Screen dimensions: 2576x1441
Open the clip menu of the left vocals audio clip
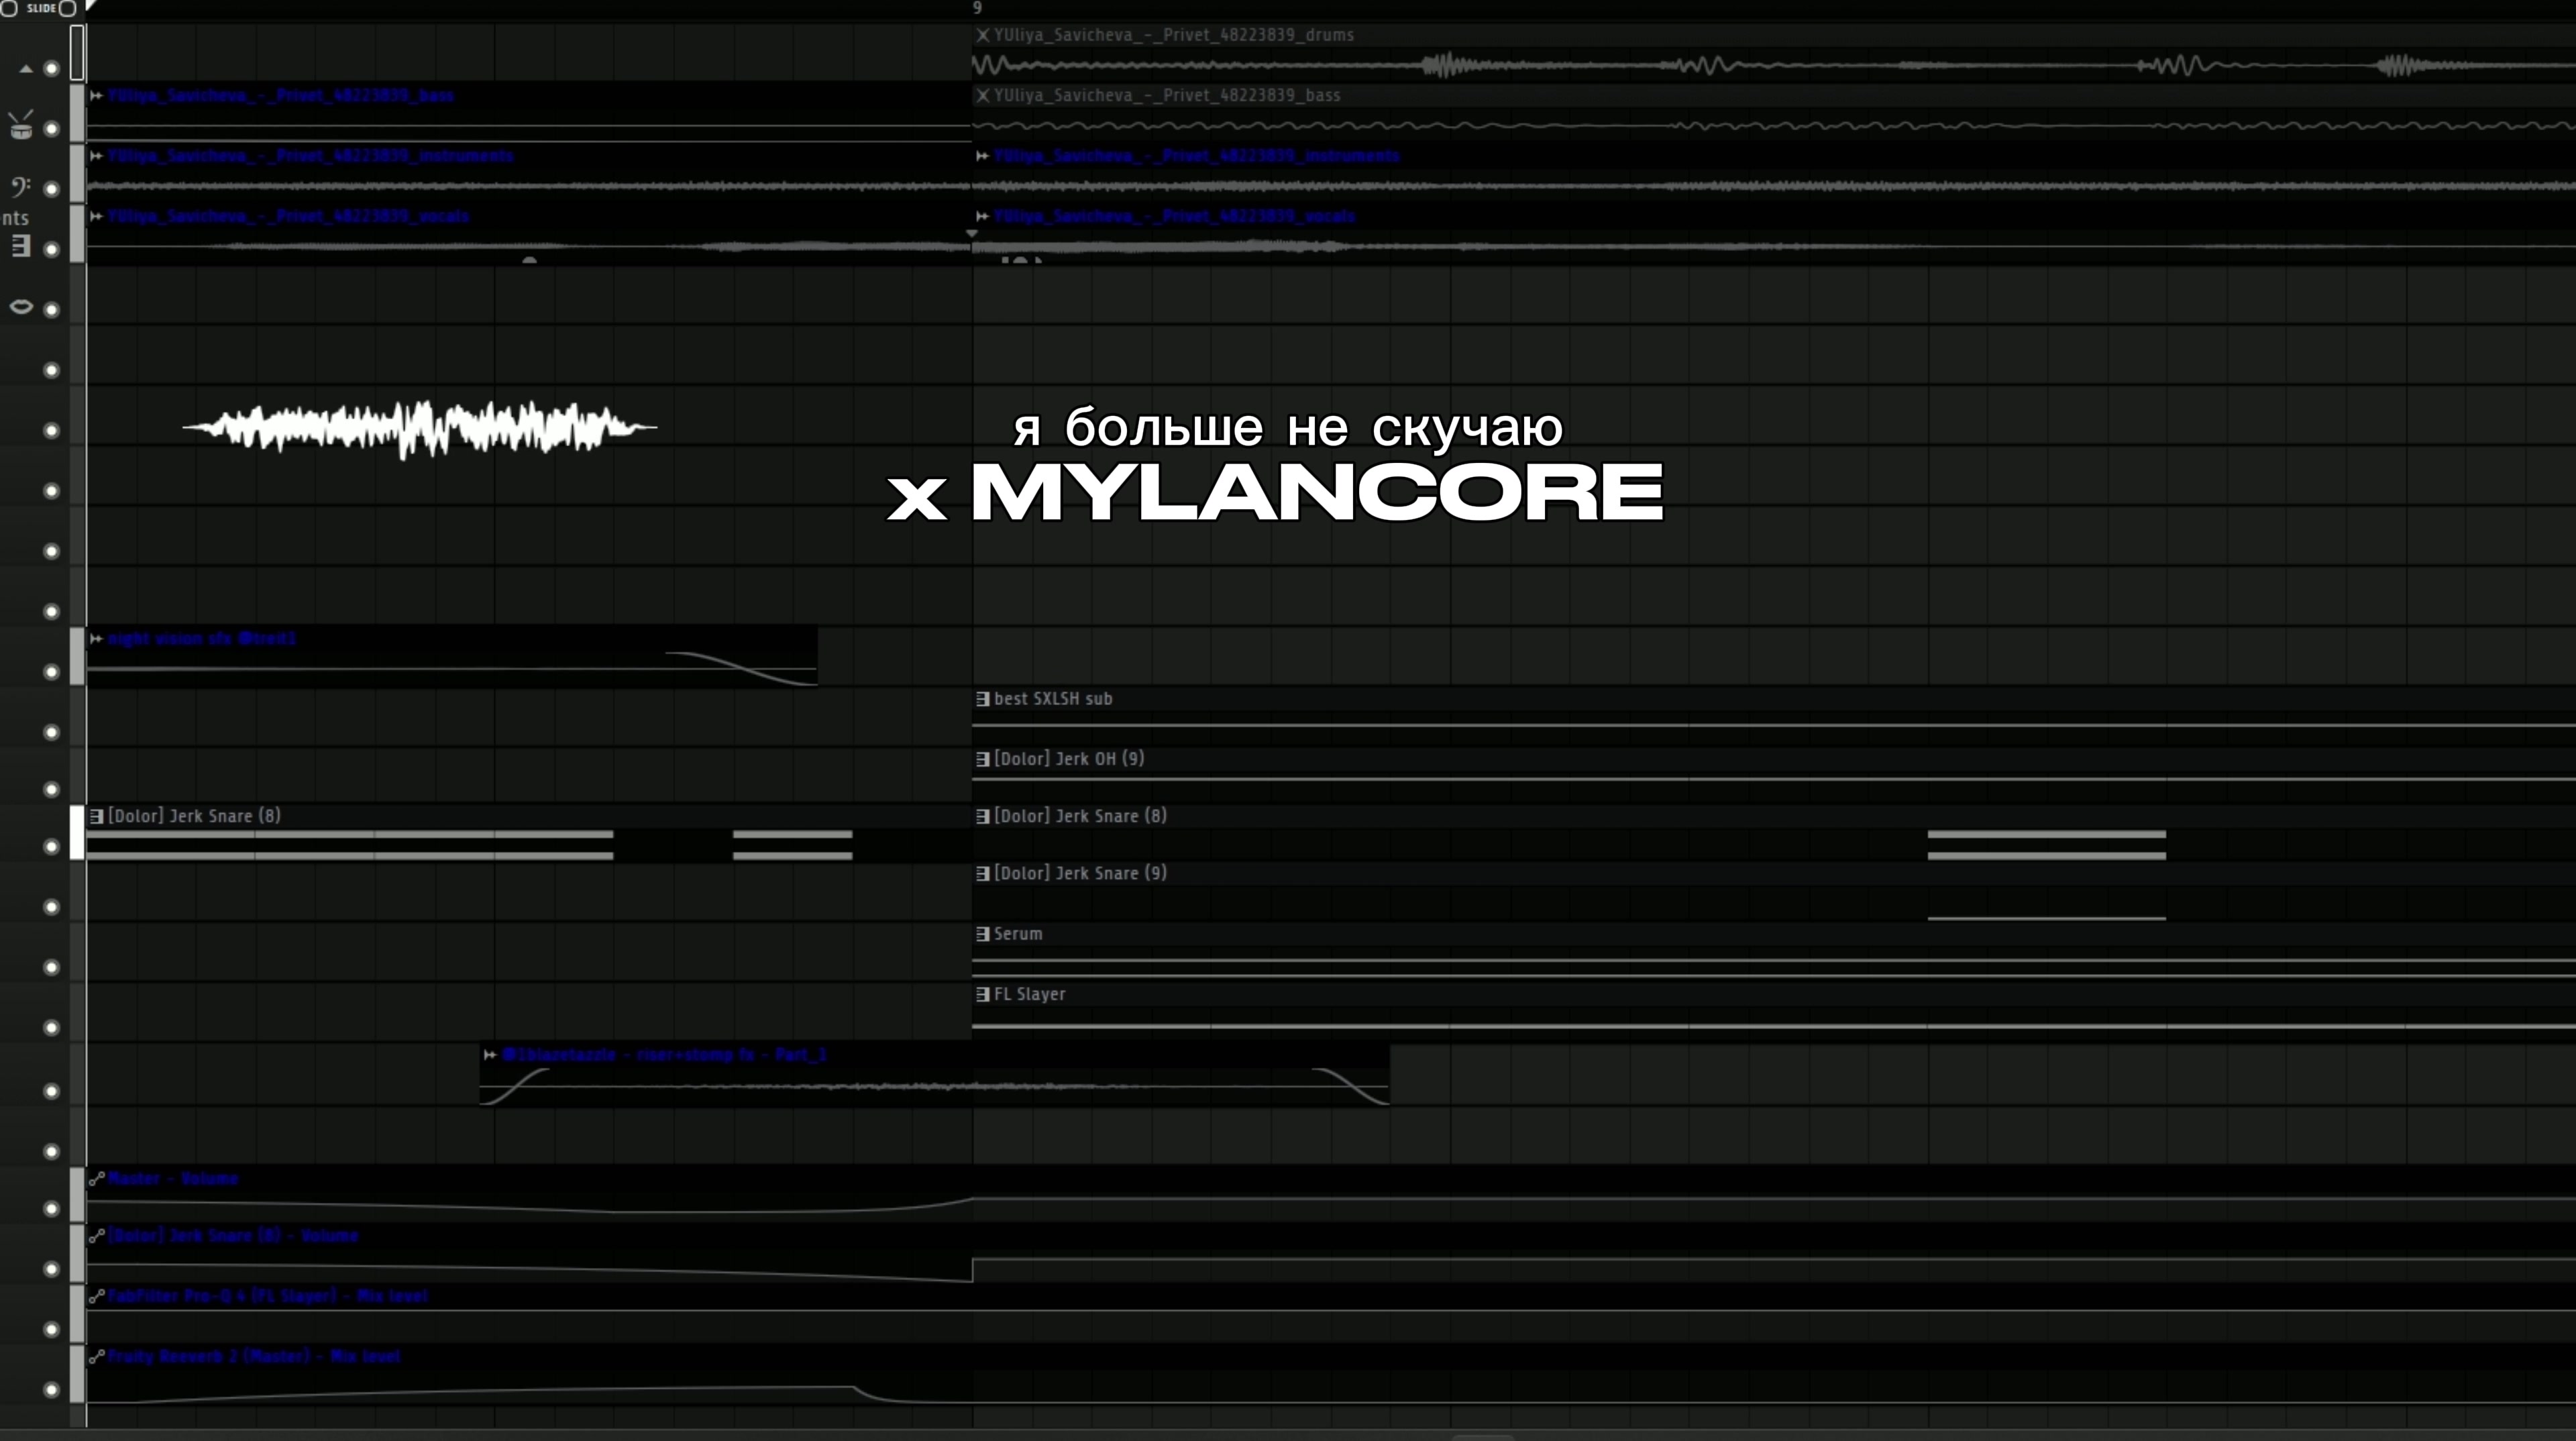point(96,216)
